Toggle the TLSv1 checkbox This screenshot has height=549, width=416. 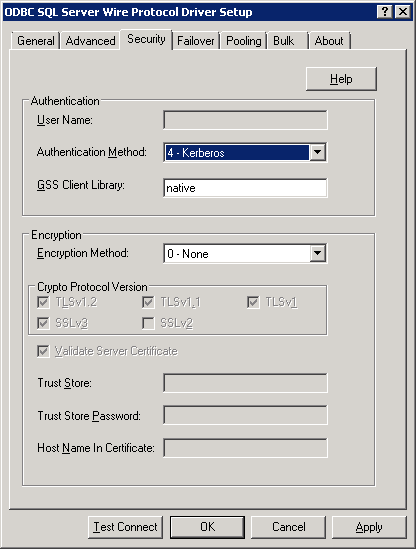tap(253, 302)
